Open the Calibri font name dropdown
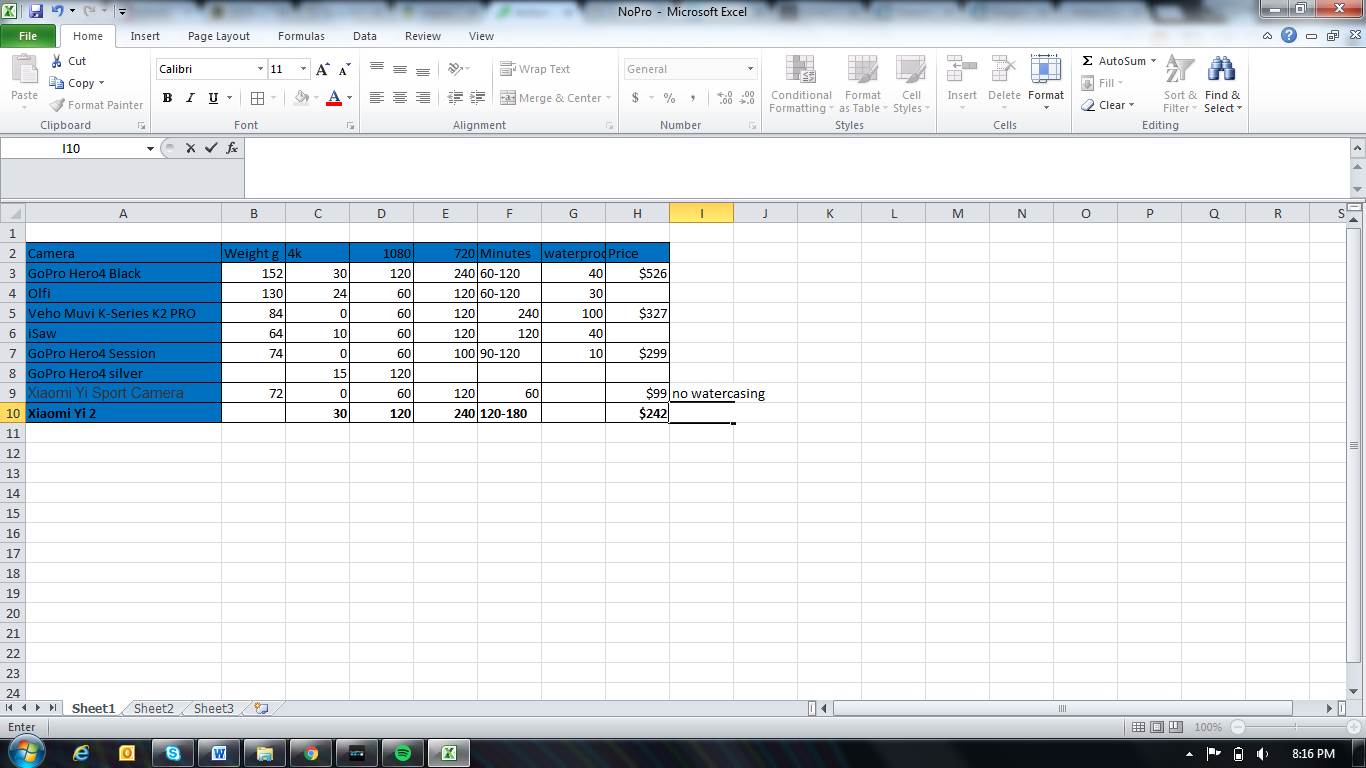 260,69
